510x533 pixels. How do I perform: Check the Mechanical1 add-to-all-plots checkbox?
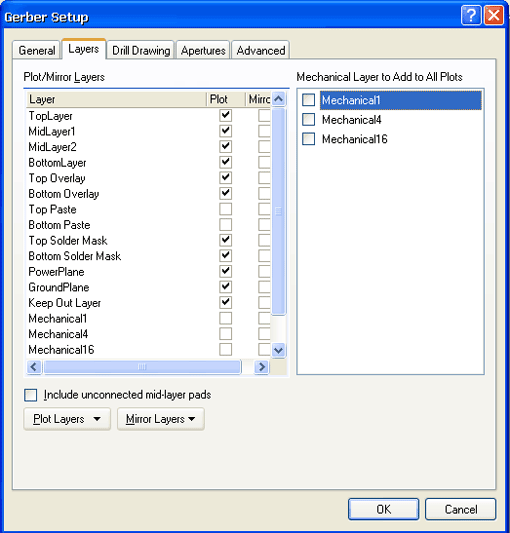[x=309, y=100]
